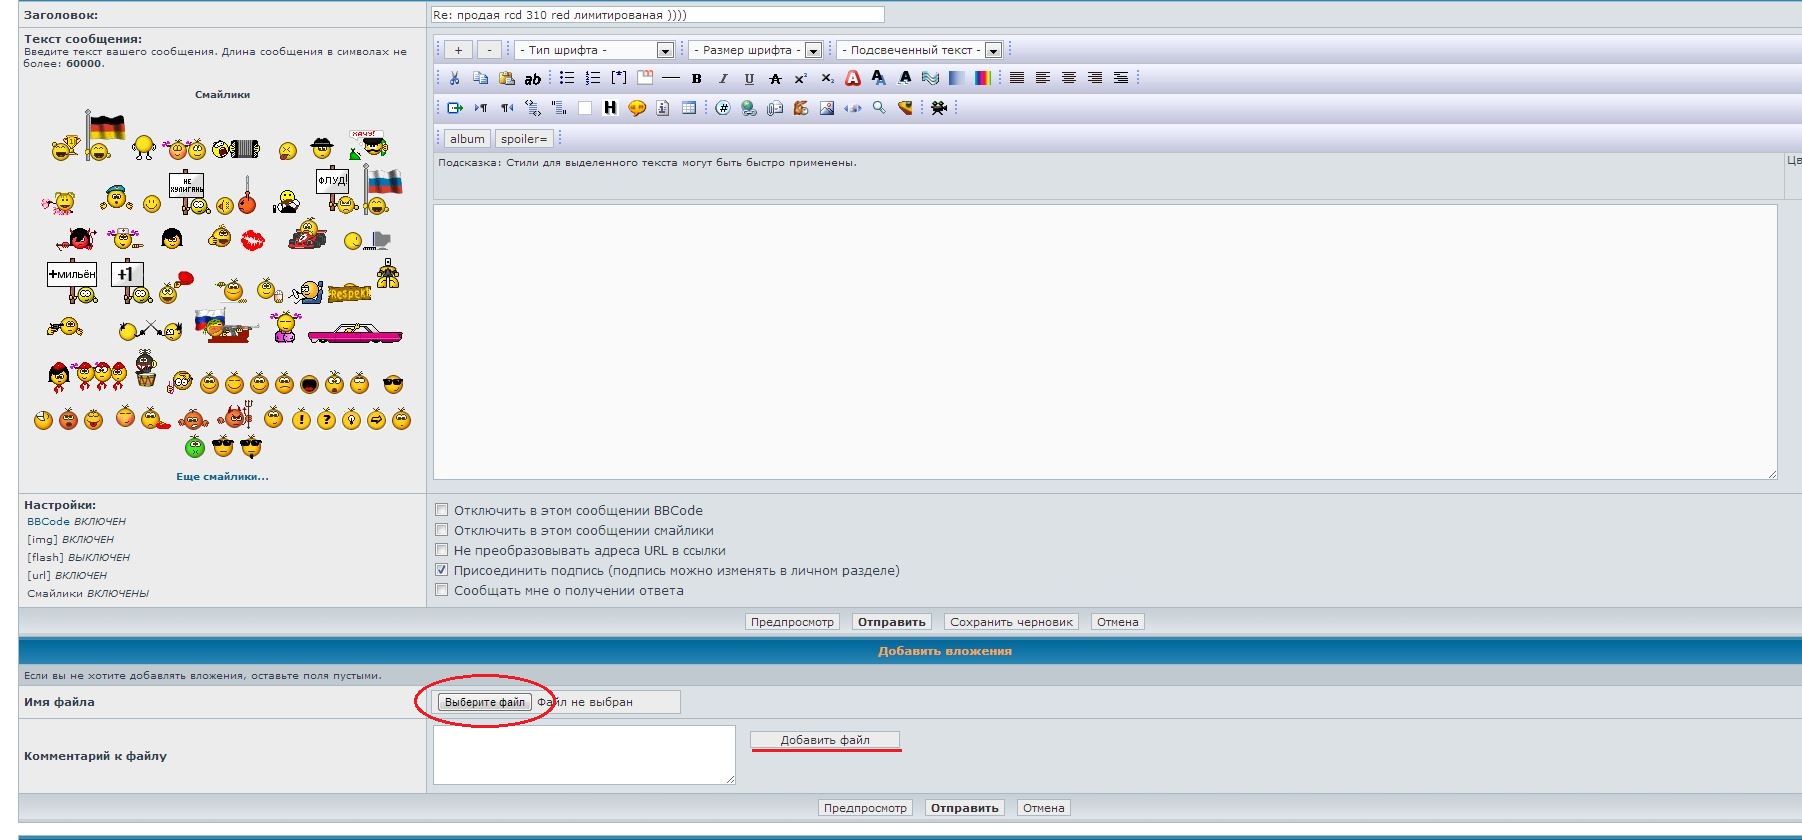Screen dimensions: 1802x840
Task: Insert a bulleted list
Action: 567,78
